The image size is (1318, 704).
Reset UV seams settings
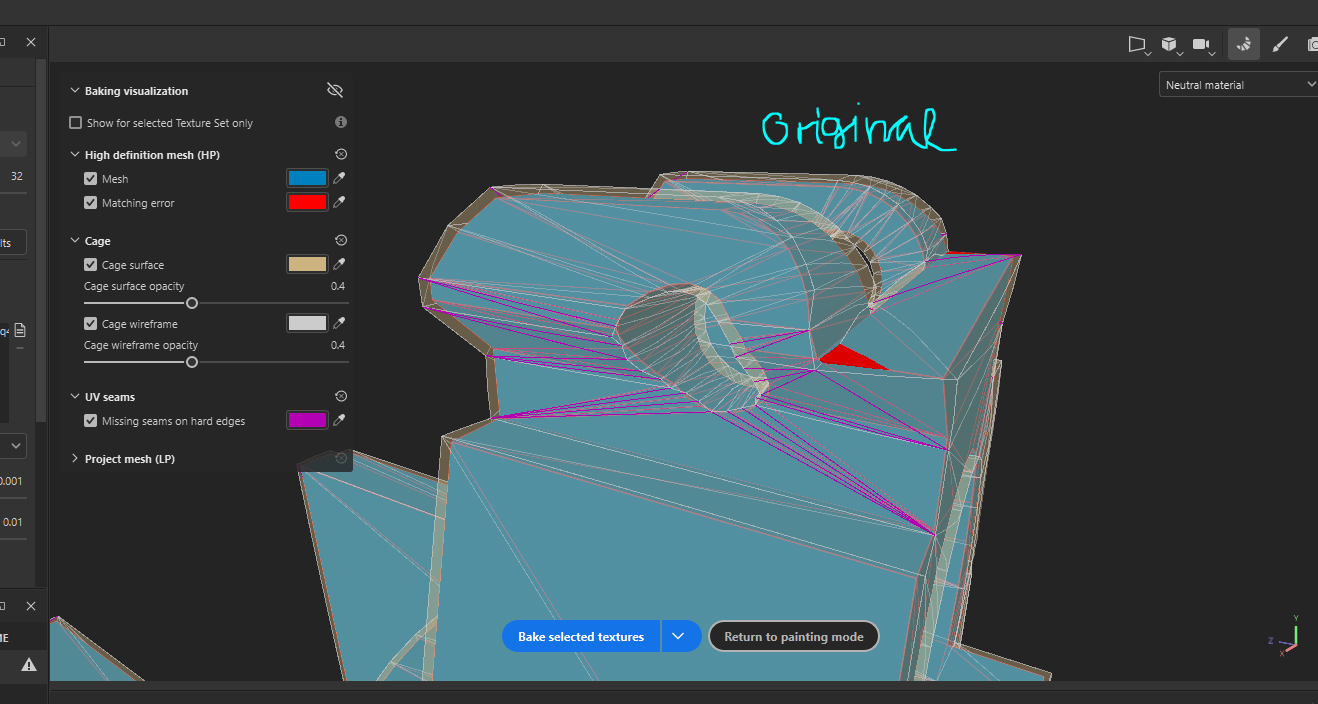pyautogui.click(x=340, y=397)
